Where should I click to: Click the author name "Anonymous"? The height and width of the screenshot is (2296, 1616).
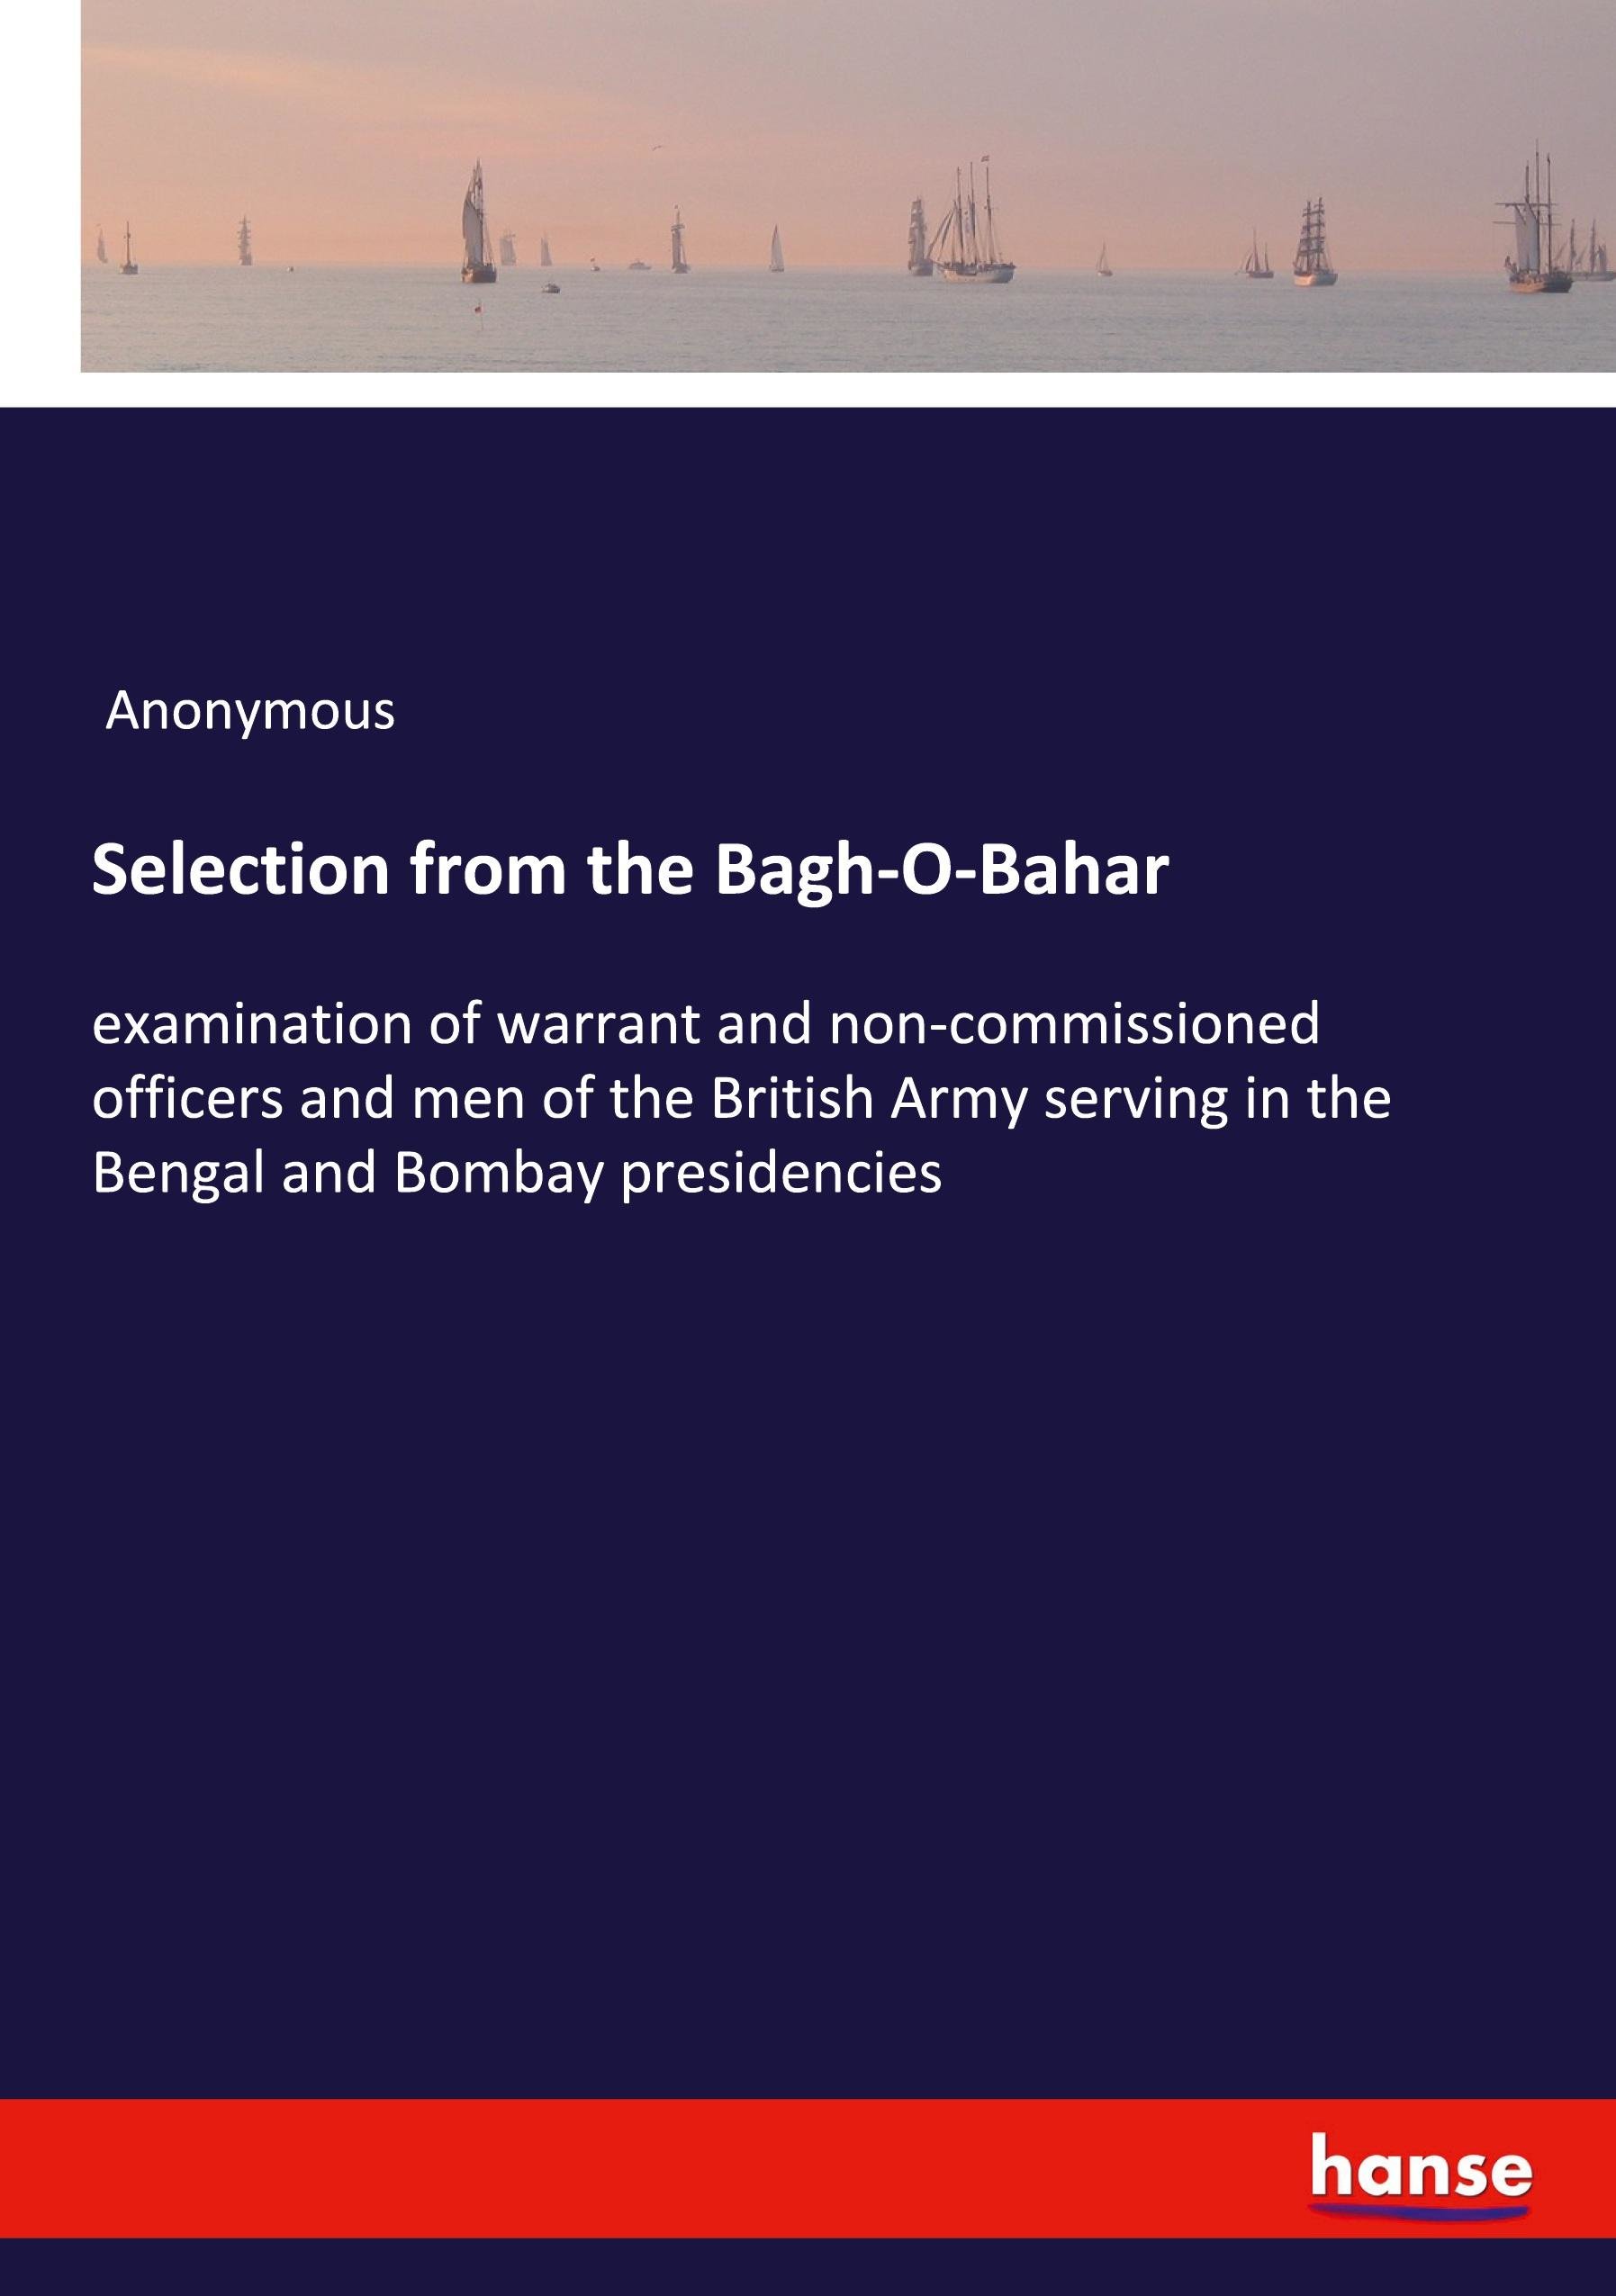251,711
